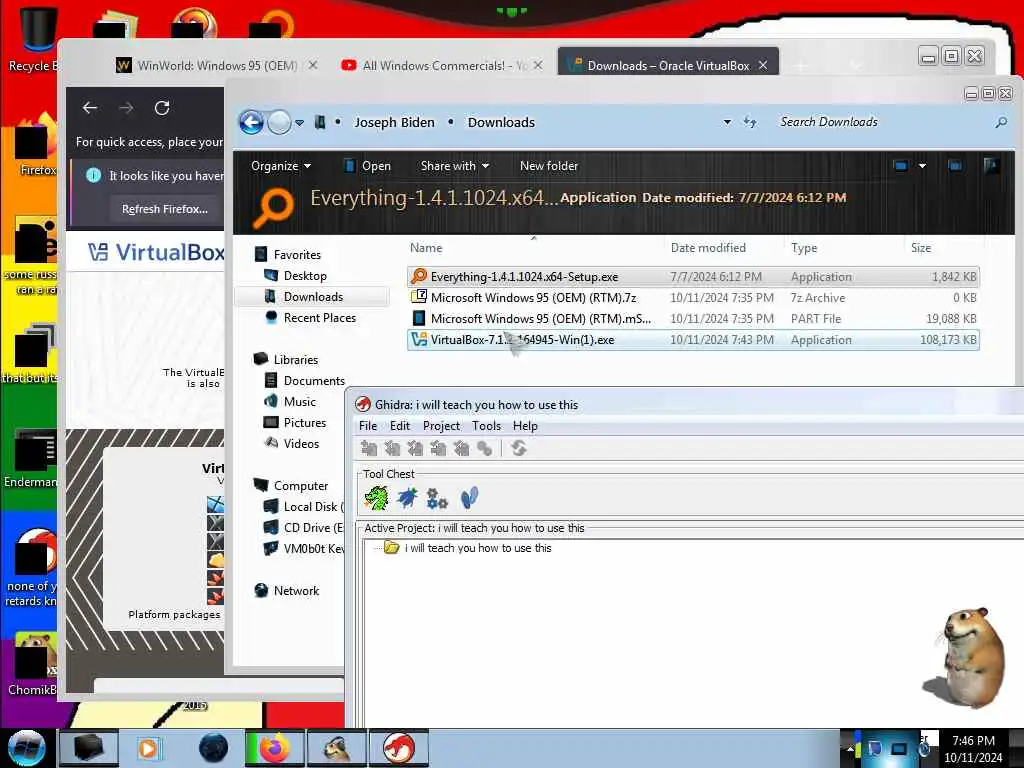Launch the Debugger bug tool in Tool Chest
The height and width of the screenshot is (768, 1024).
click(x=408, y=498)
